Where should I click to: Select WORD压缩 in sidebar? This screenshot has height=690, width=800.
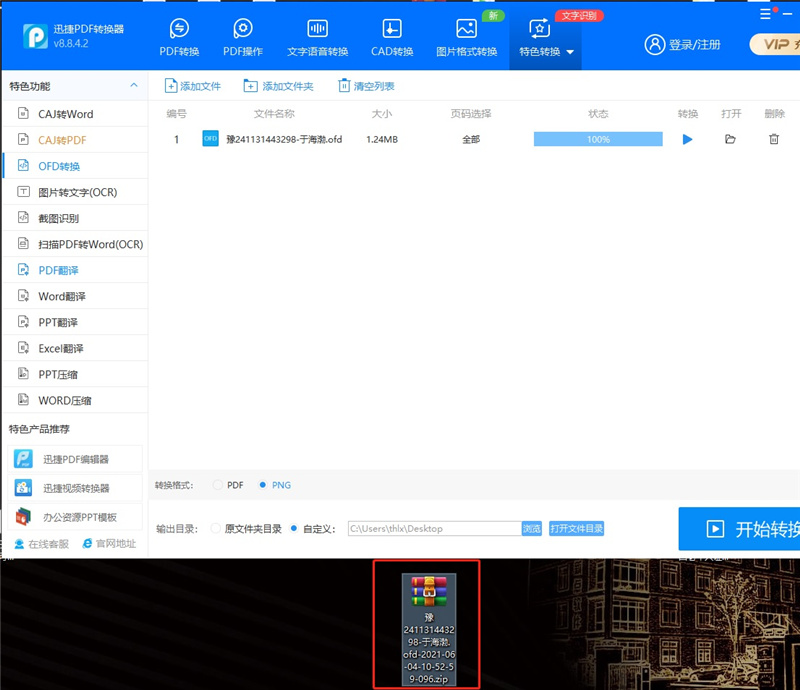pos(76,400)
